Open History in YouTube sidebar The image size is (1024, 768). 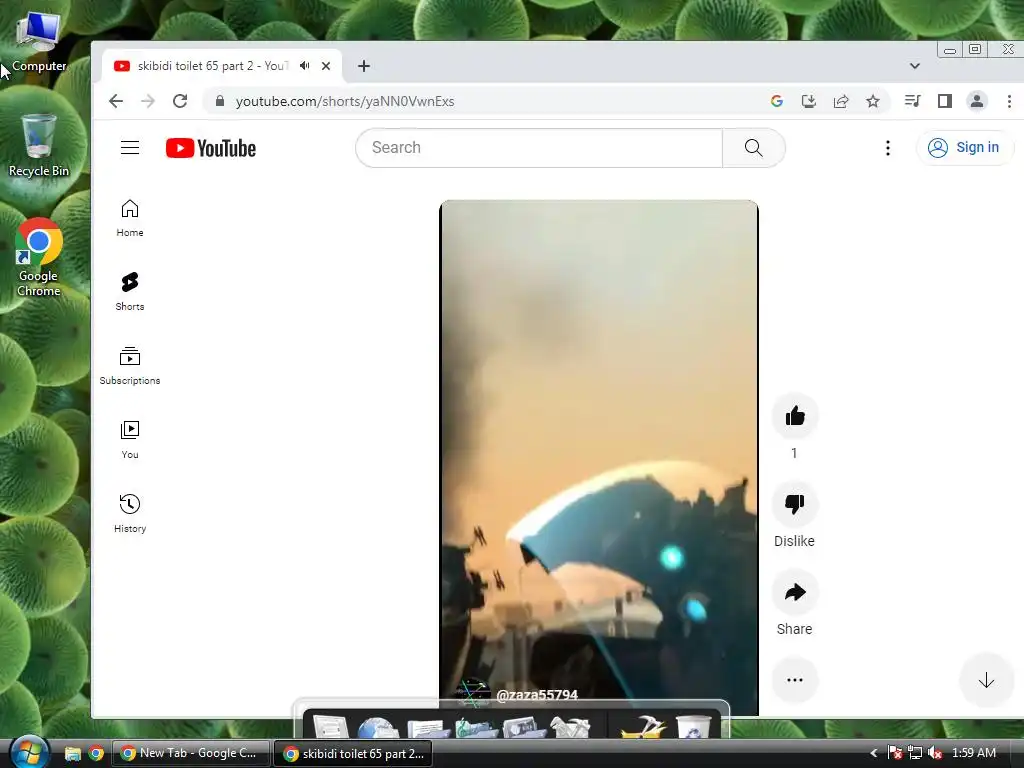130,514
